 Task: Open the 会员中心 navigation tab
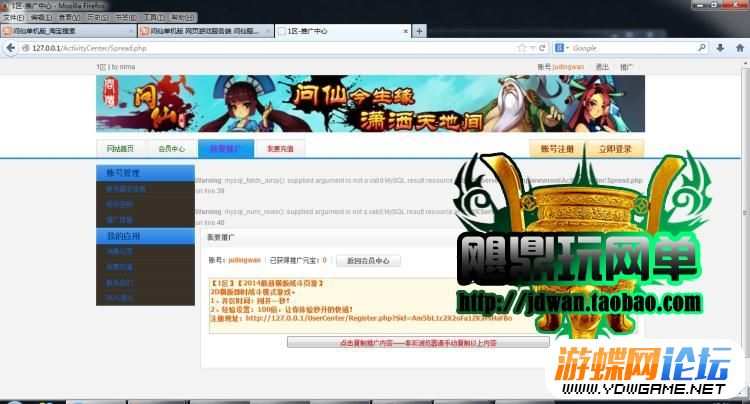[x=172, y=149]
